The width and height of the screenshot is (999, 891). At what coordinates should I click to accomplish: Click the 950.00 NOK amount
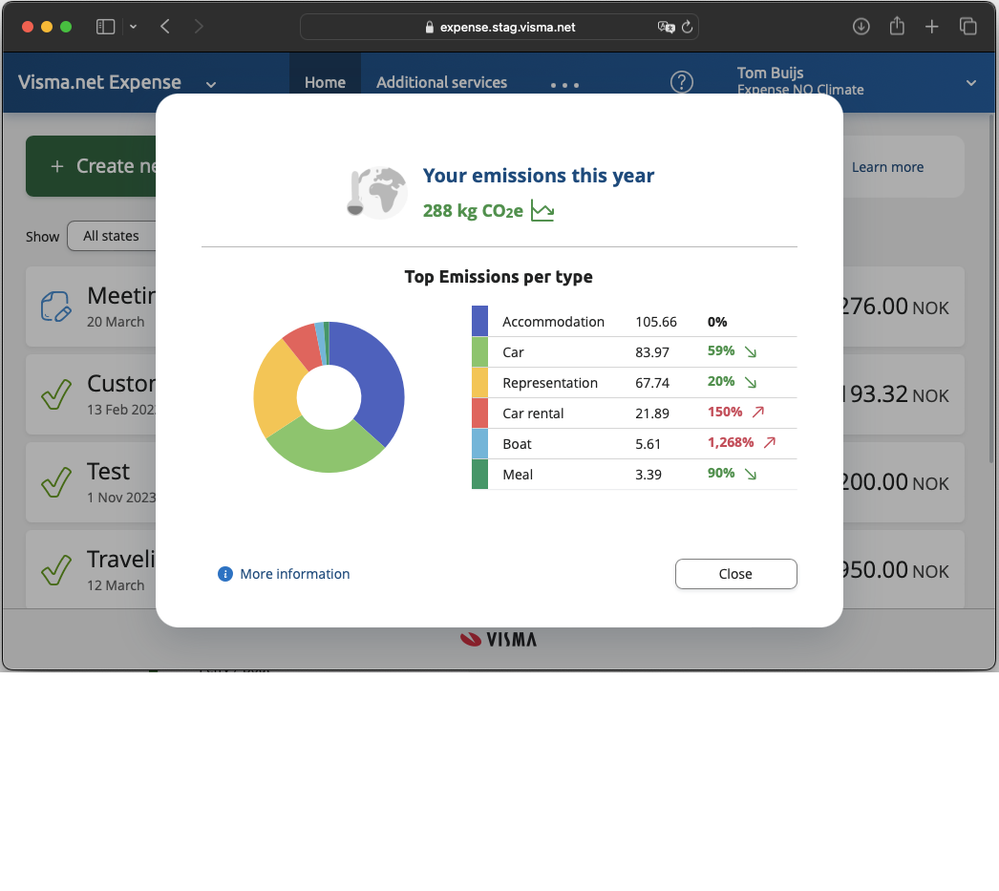tap(895, 570)
